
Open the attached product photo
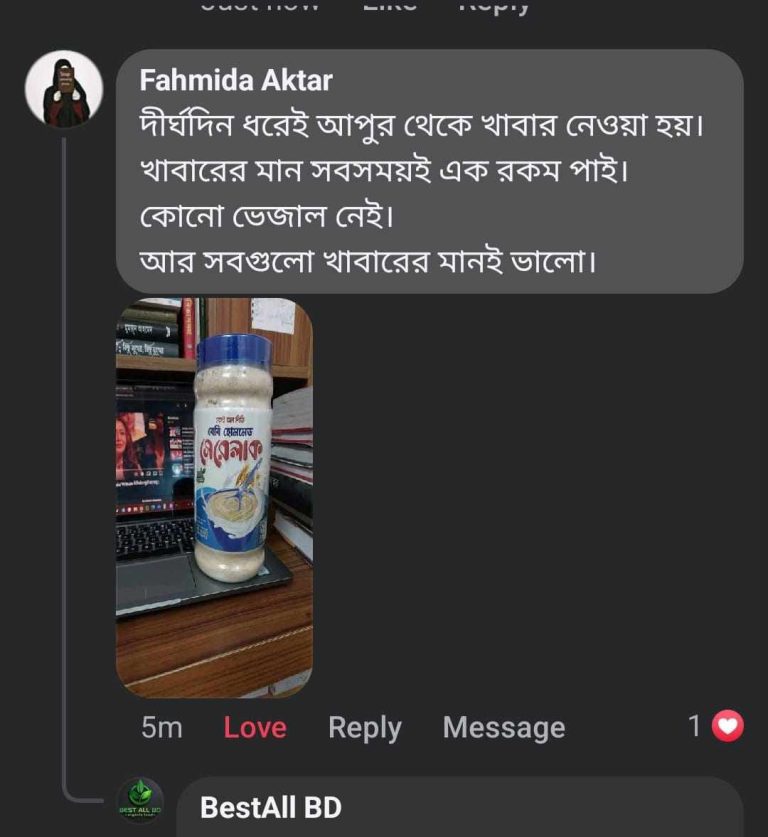point(214,497)
